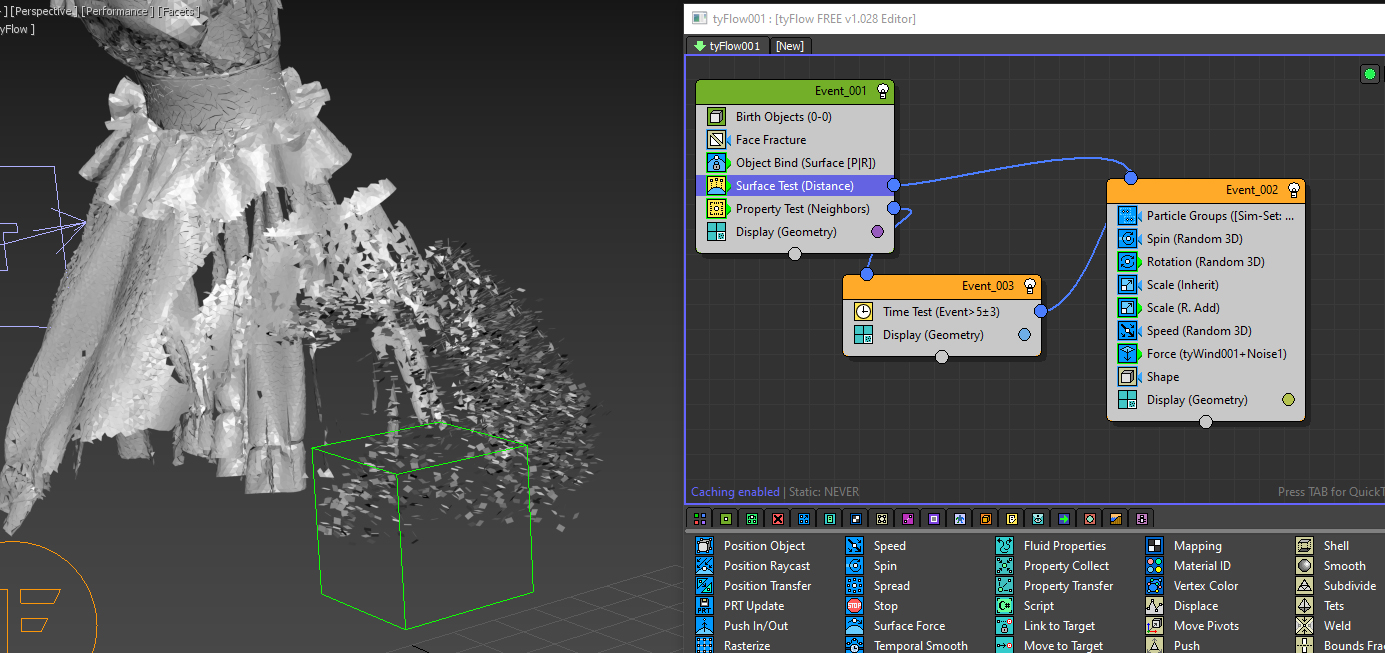
Task: Select the red X operator category icon
Action: coord(778,519)
